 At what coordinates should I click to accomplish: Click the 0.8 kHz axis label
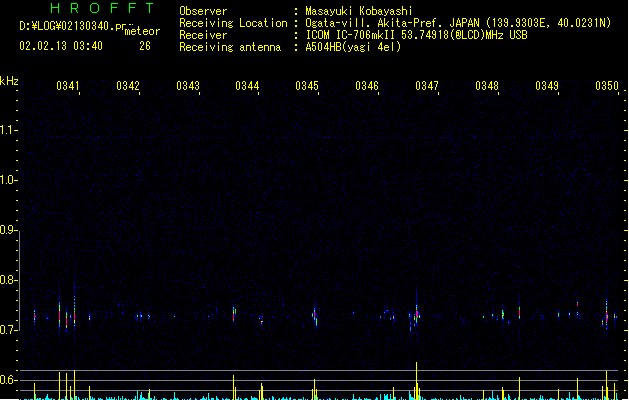coord(8,280)
